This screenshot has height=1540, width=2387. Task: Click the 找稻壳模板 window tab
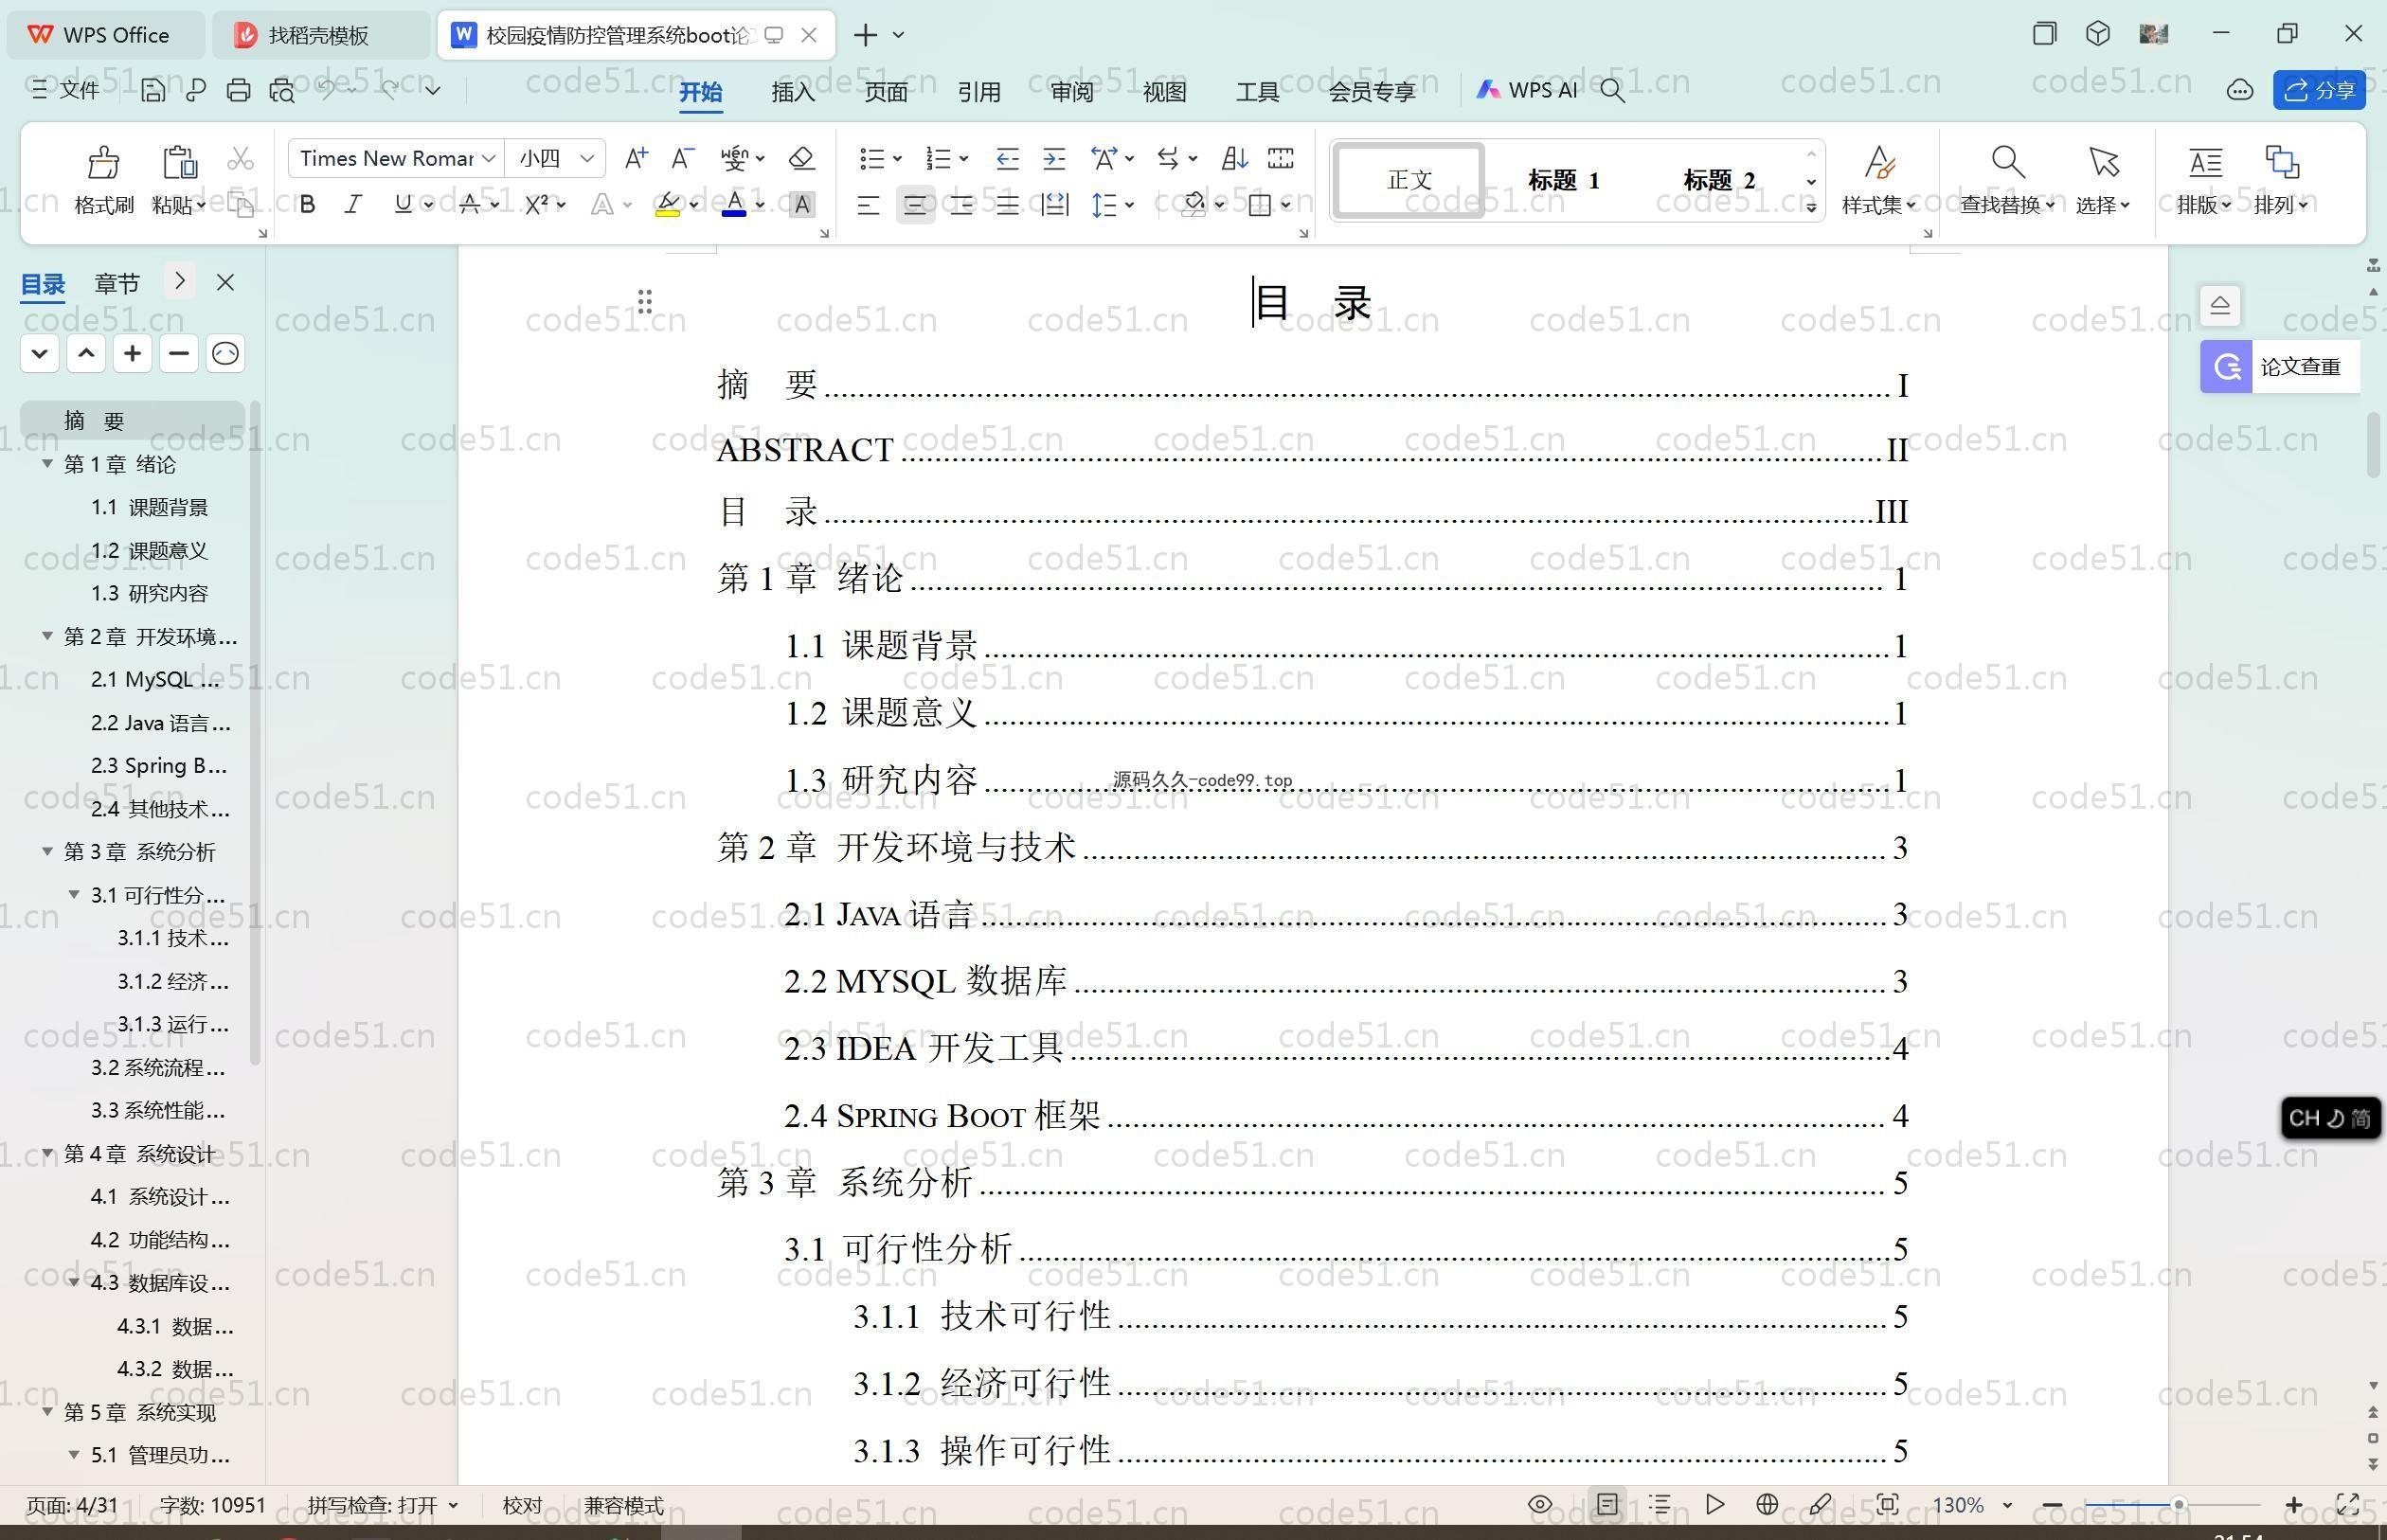(x=320, y=35)
